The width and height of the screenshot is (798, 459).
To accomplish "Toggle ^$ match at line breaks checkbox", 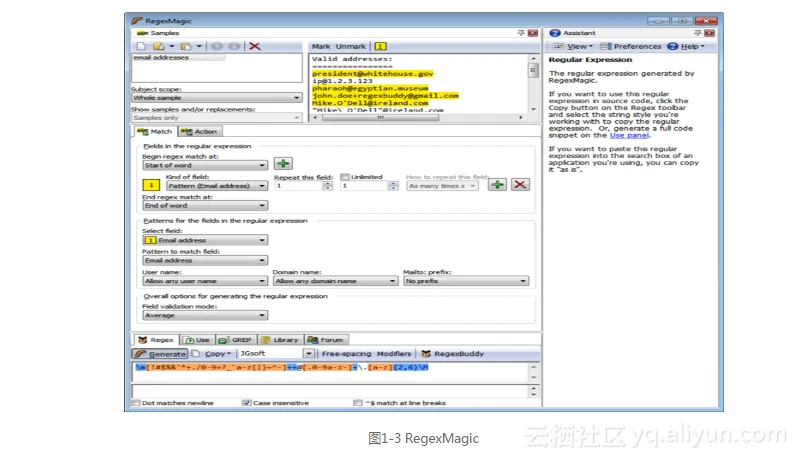I will click(358, 403).
